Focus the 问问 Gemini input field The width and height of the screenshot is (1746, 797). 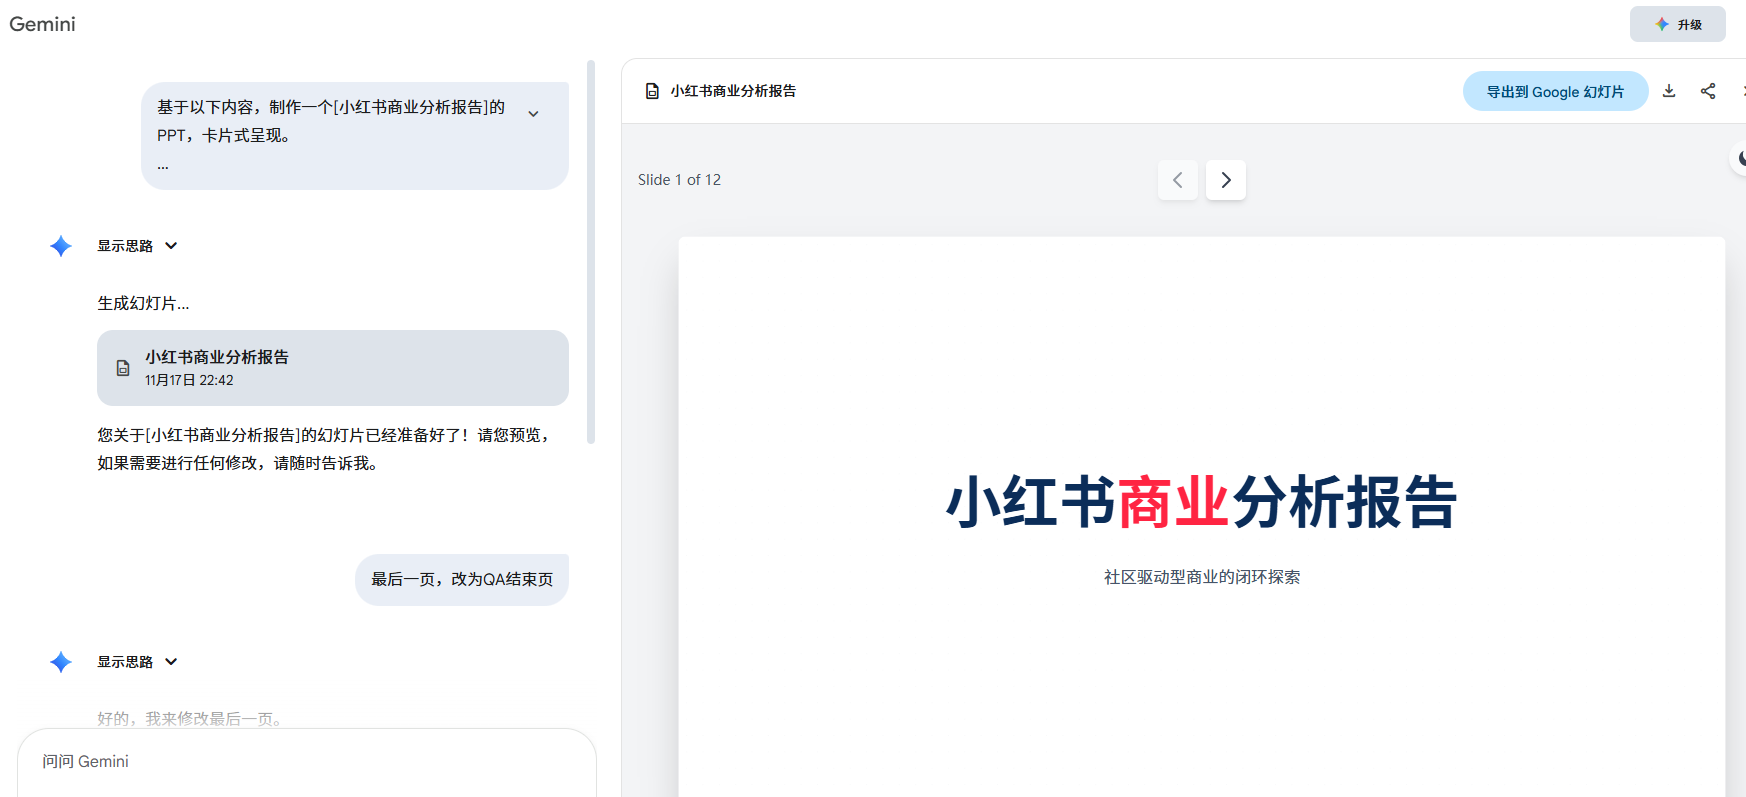click(307, 762)
